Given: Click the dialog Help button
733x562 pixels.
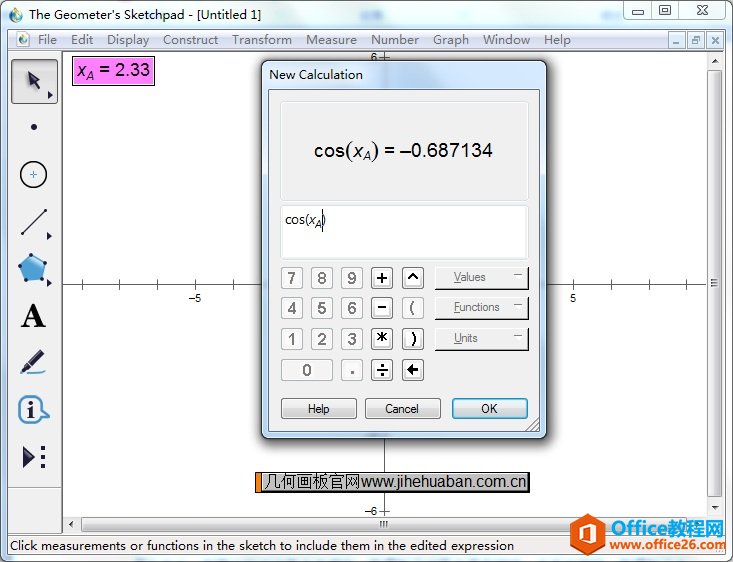Looking at the screenshot, I should click(x=319, y=409).
